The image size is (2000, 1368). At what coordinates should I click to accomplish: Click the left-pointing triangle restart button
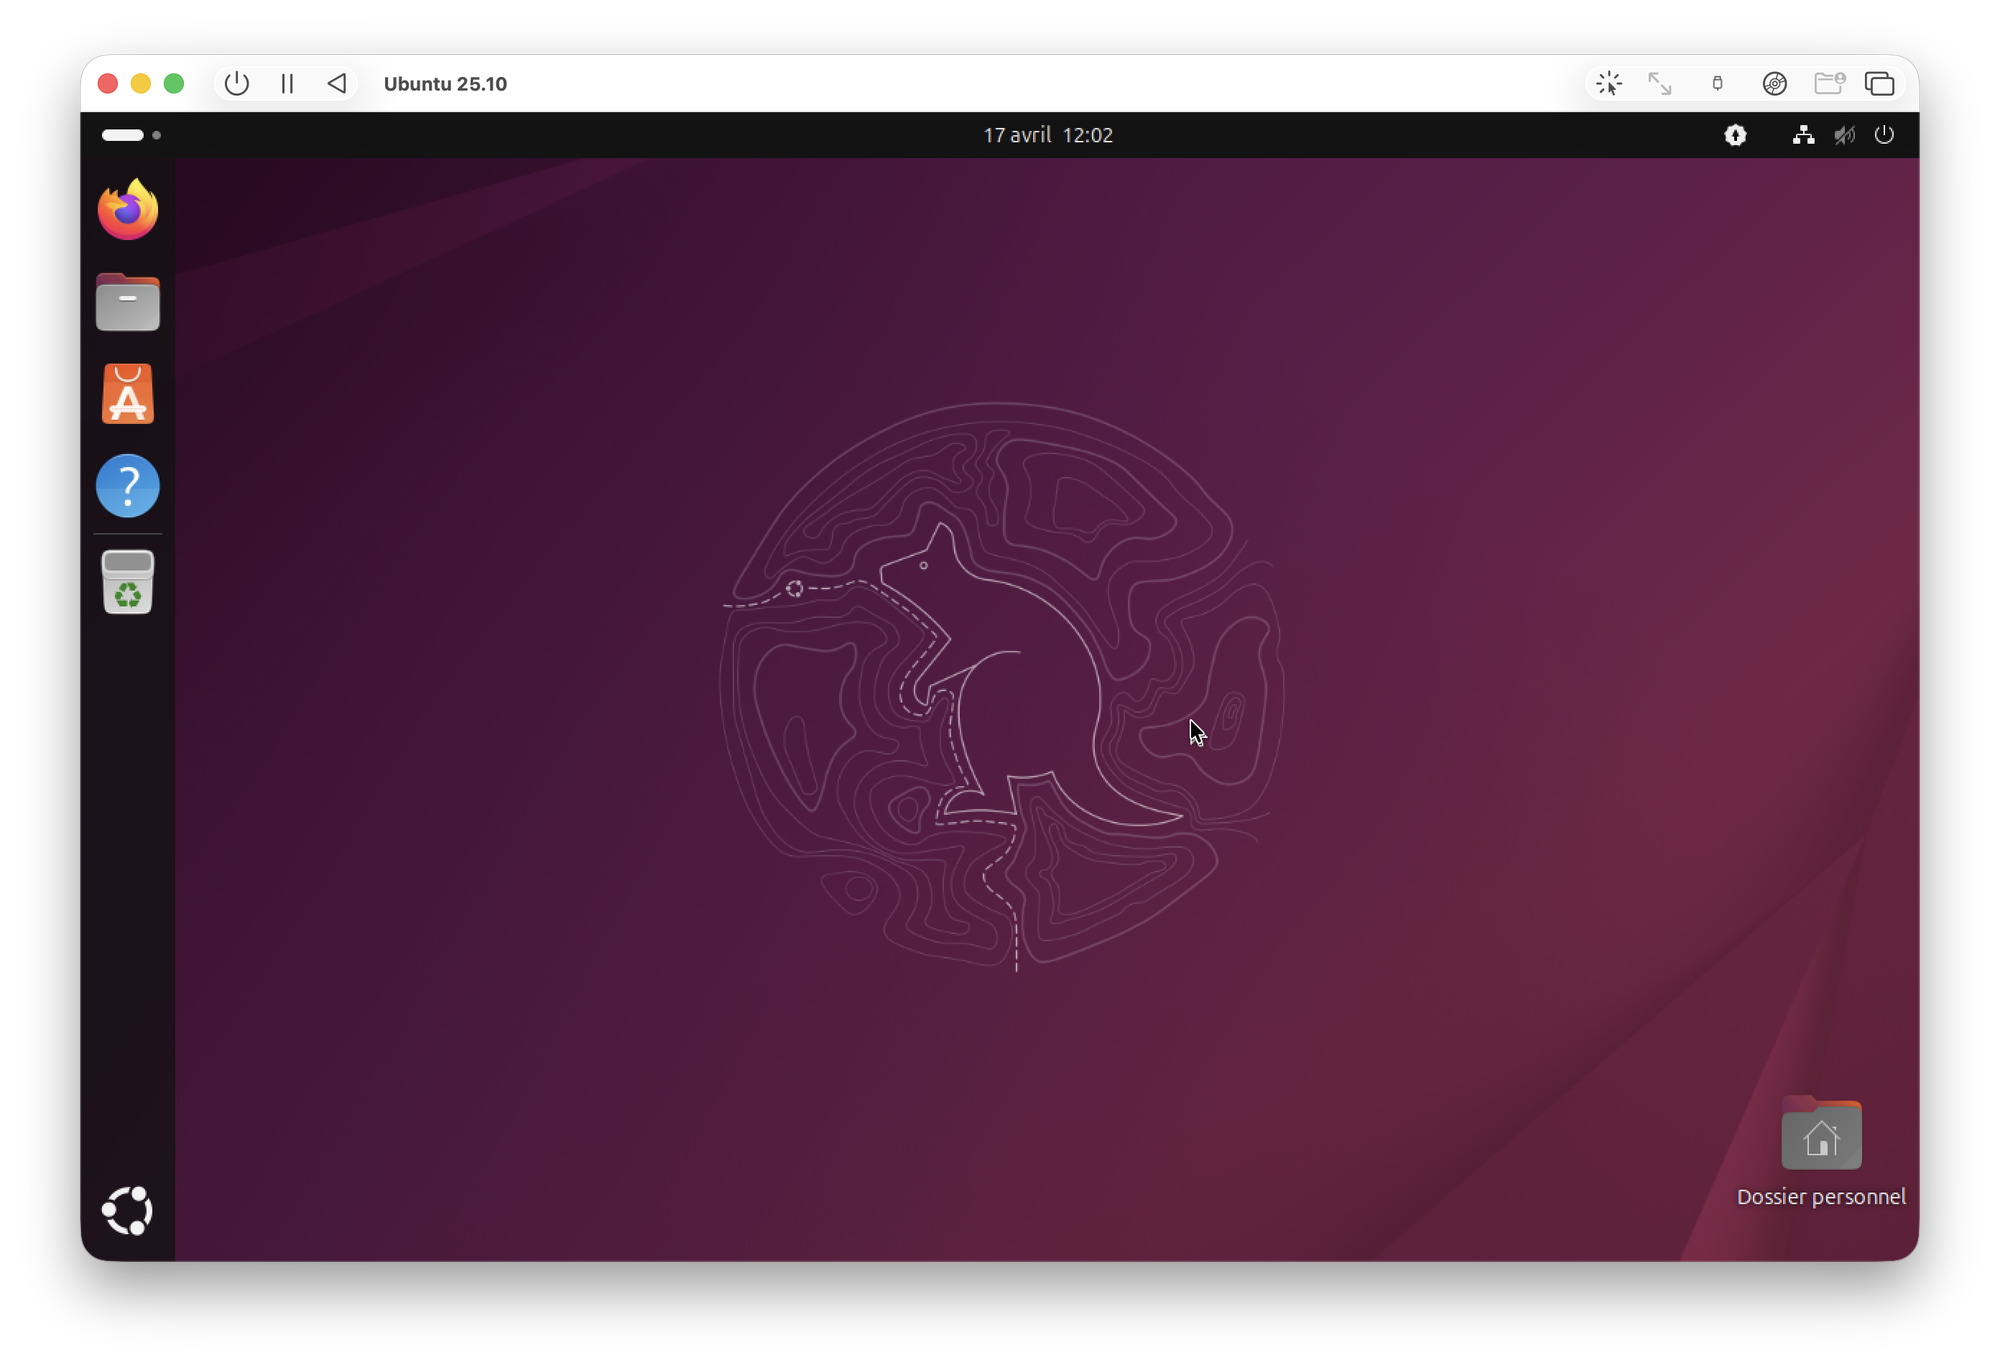click(x=337, y=84)
